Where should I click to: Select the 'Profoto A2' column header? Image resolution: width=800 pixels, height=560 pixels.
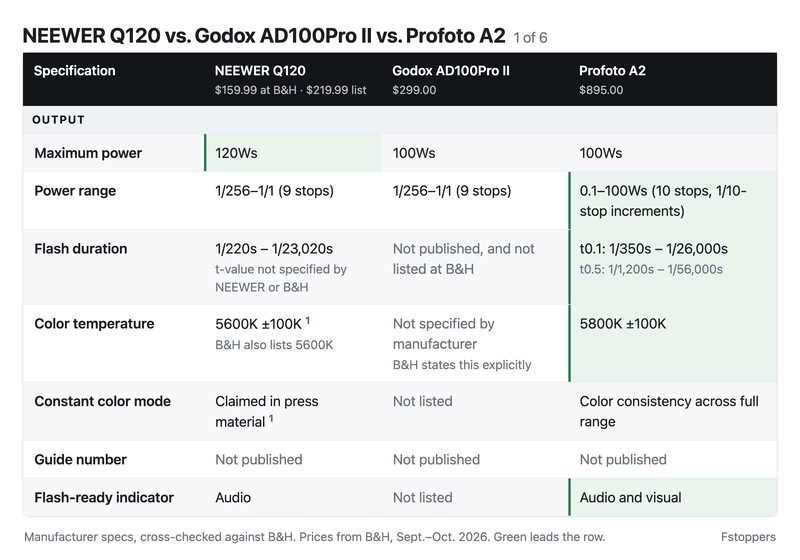coord(612,71)
